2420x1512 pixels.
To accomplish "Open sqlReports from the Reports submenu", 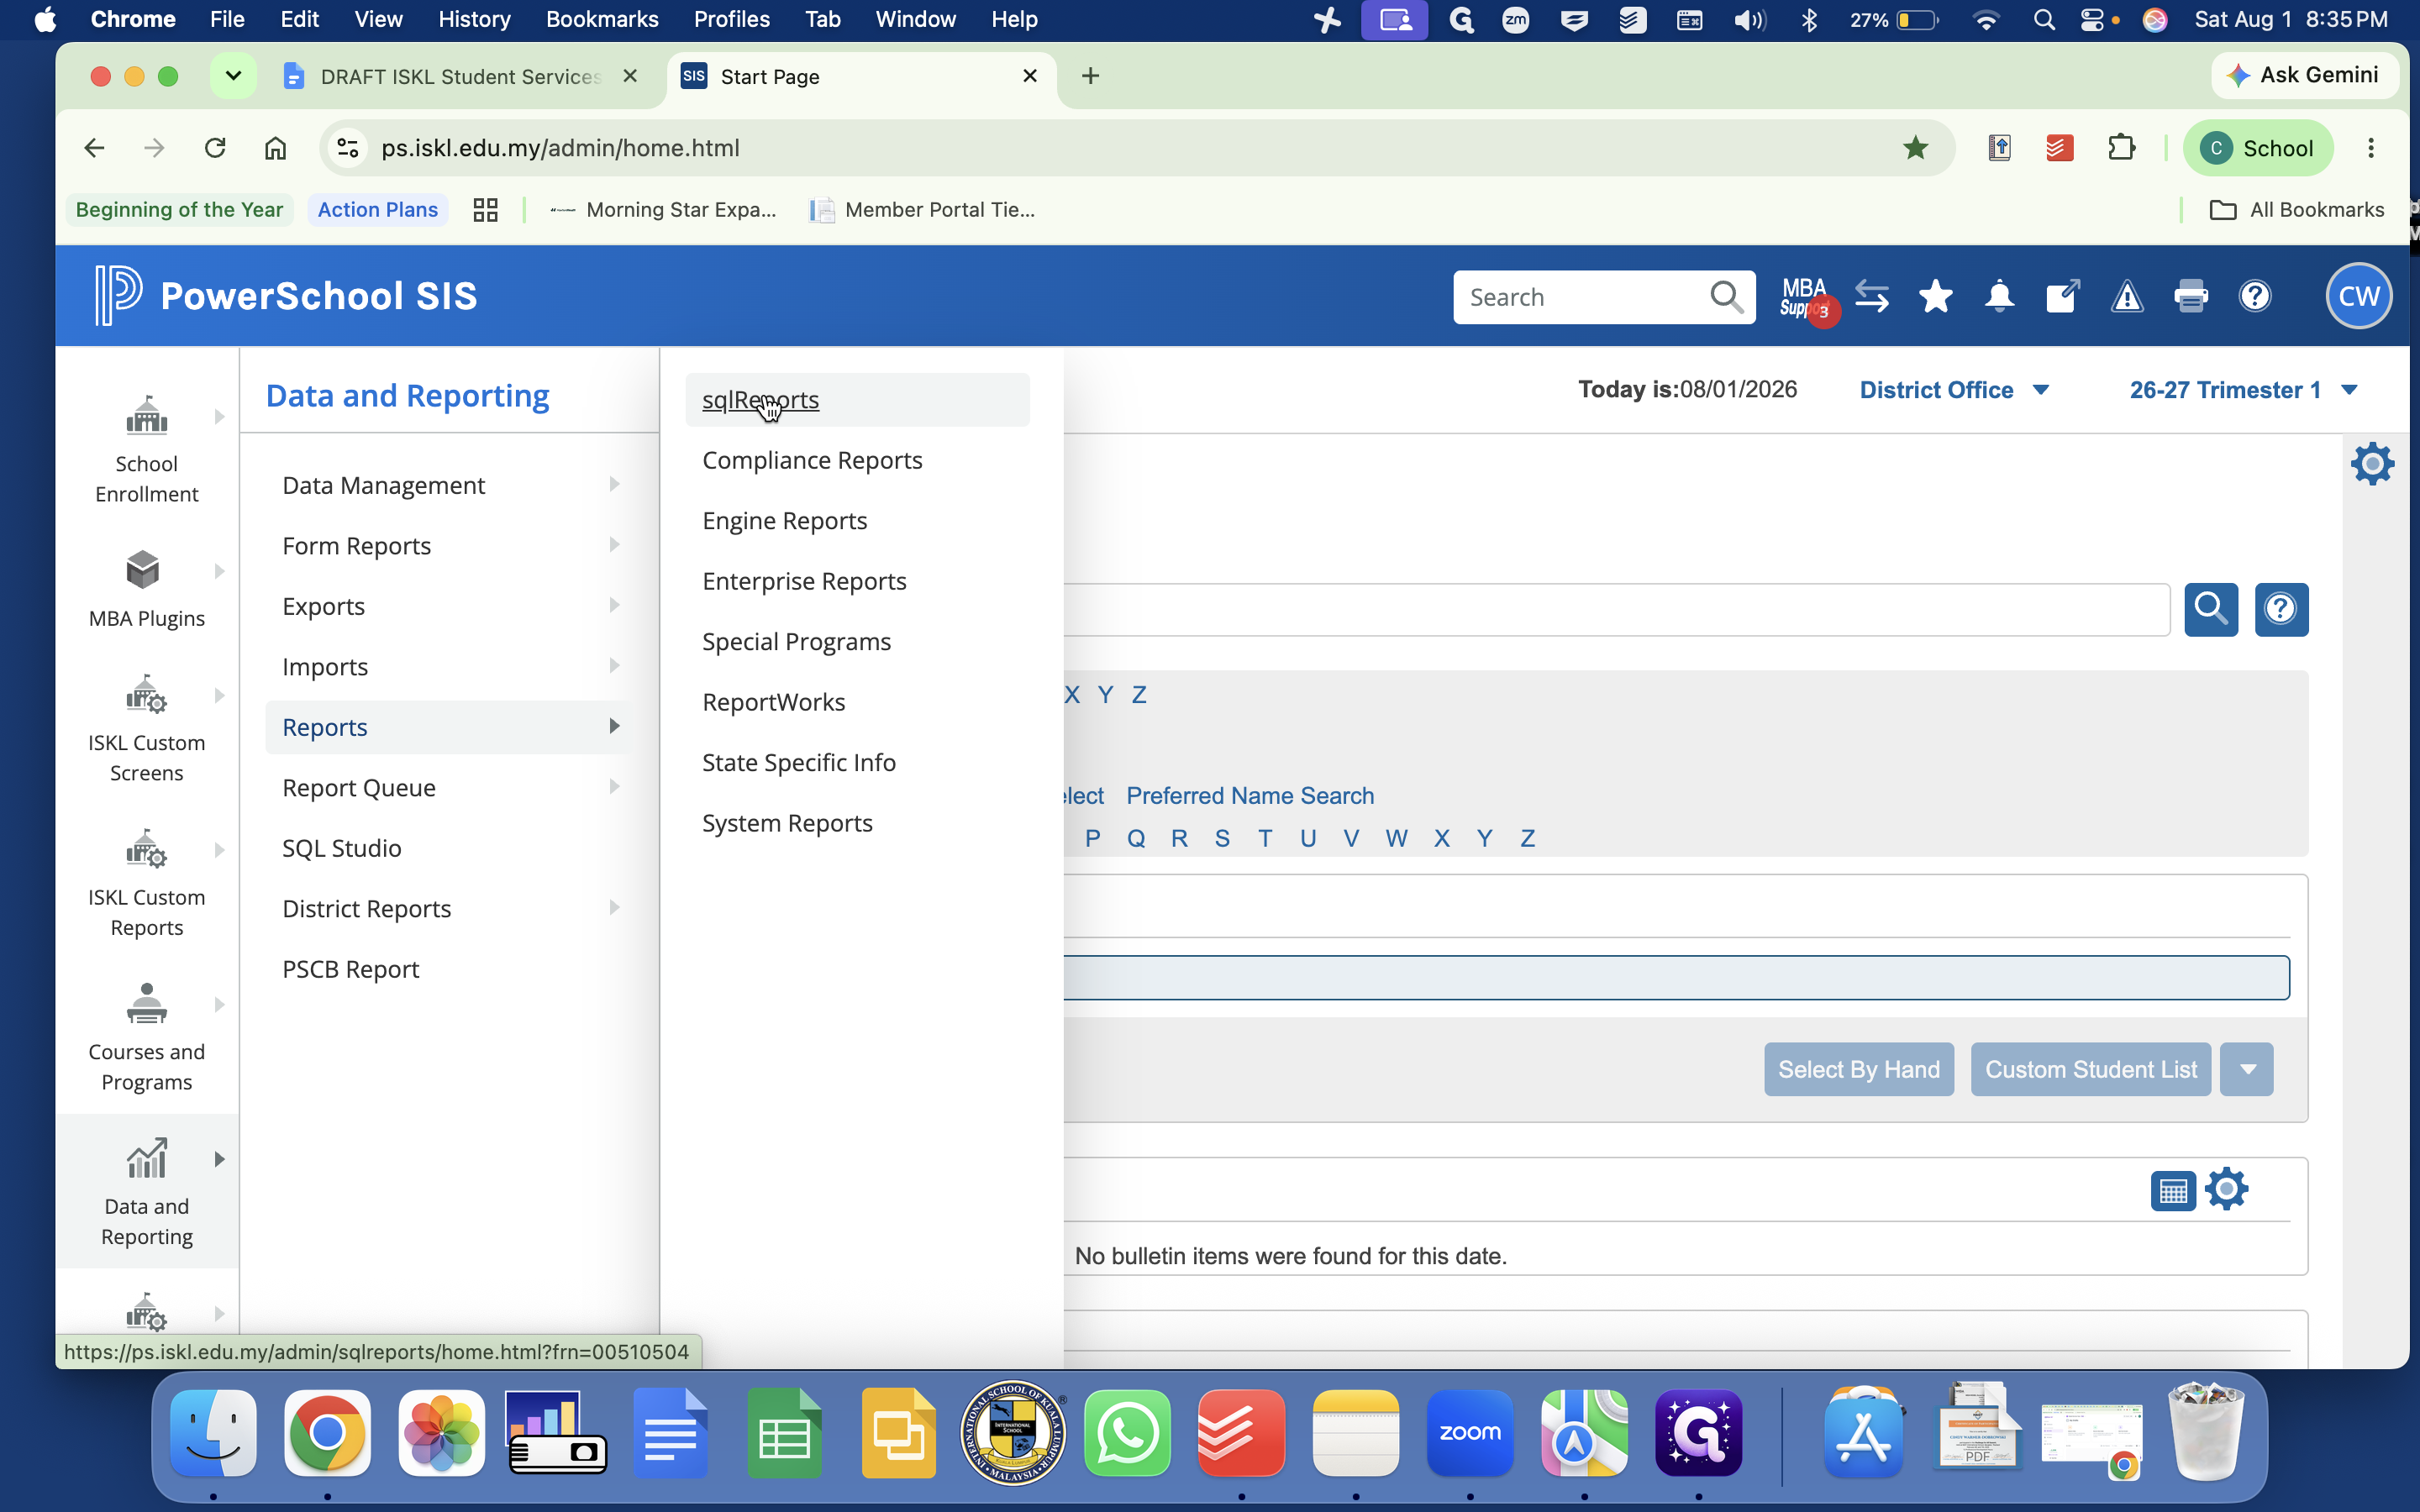I will pyautogui.click(x=760, y=400).
